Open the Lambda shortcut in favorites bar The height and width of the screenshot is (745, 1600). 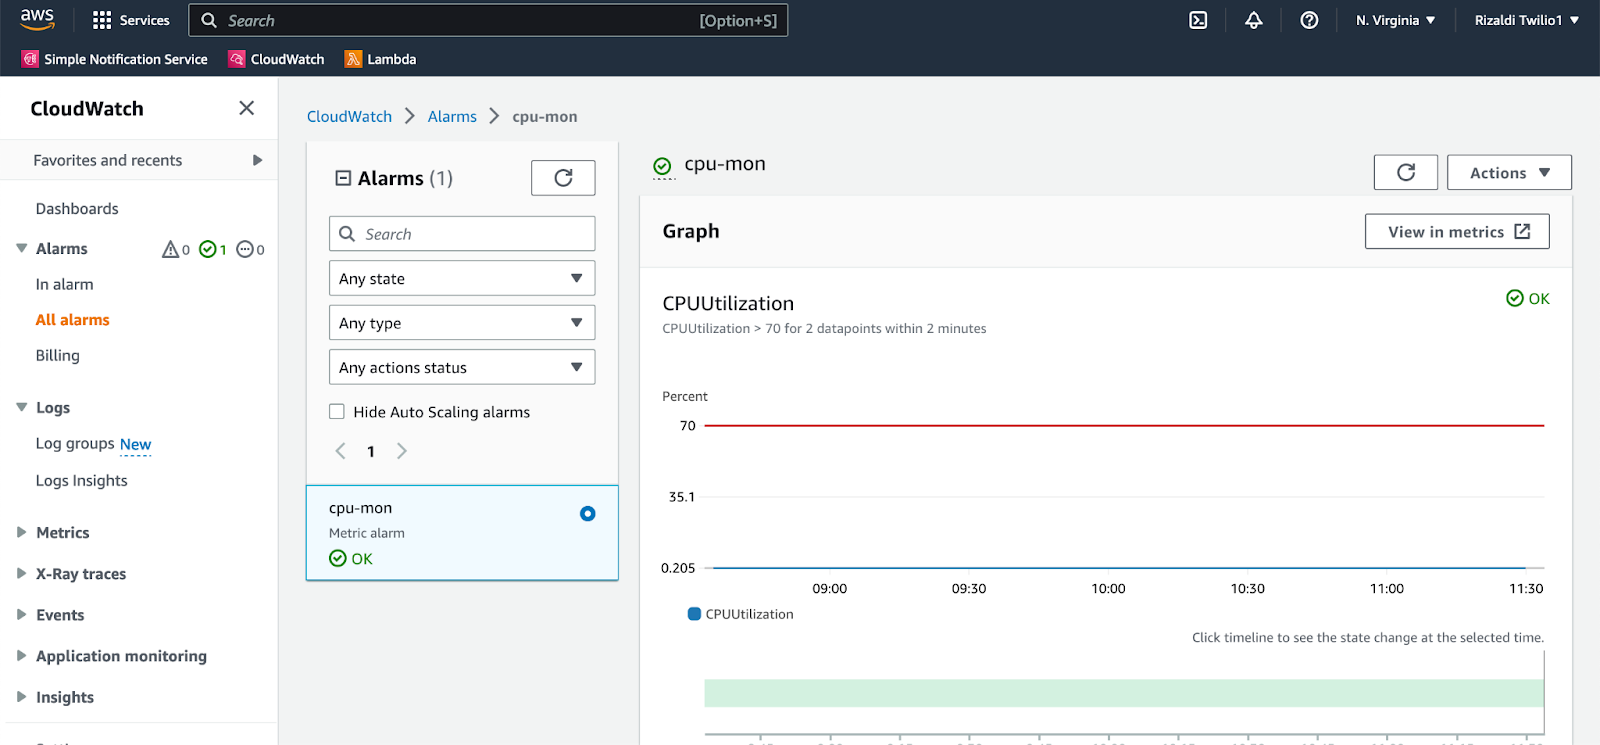pyautogui.click(x=381, y=59)
